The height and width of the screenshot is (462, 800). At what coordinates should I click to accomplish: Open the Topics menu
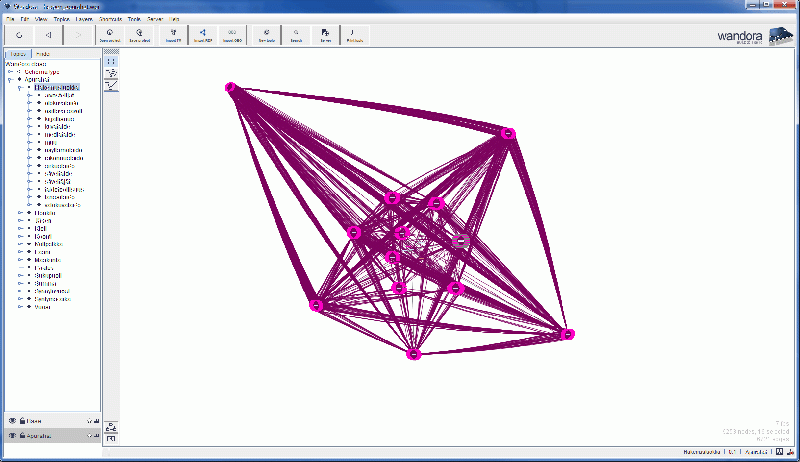click(x=60, y=19)
